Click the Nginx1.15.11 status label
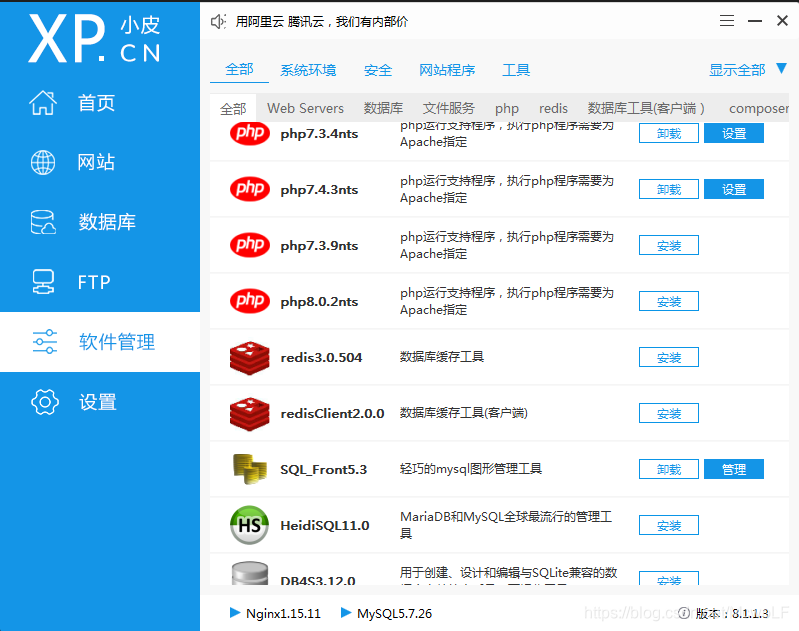 point(283,613)
